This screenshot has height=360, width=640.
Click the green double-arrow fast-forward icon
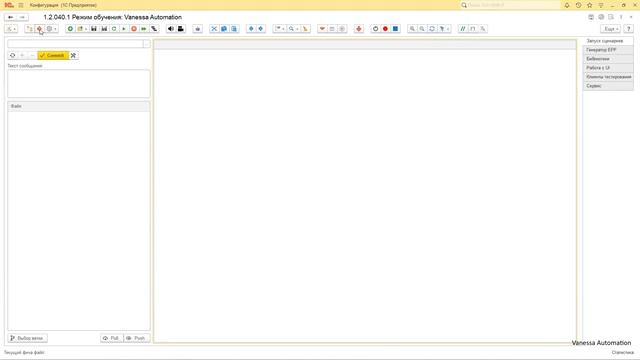pos(144,29)
